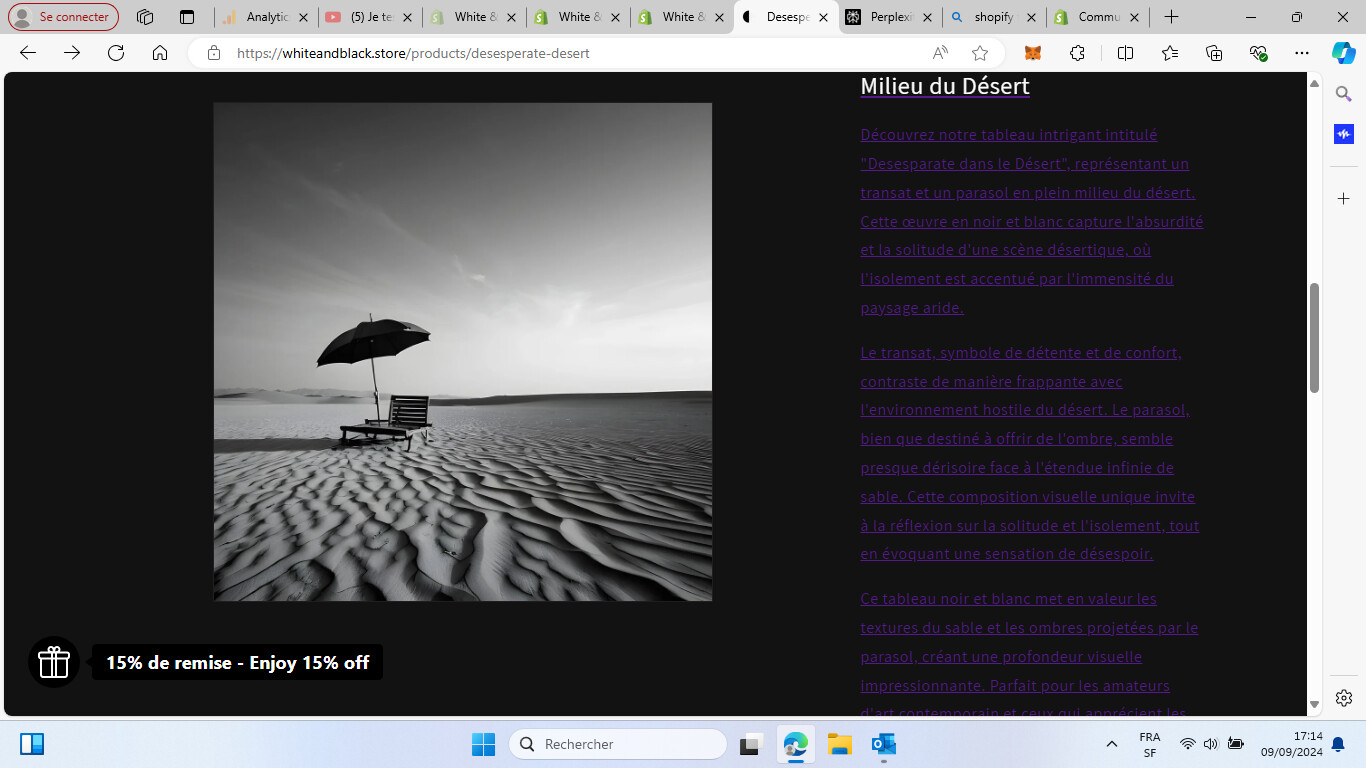This screenshot has width=1366, height=768.
Task: Start Read aloud for this page
Action: [940, 53]
